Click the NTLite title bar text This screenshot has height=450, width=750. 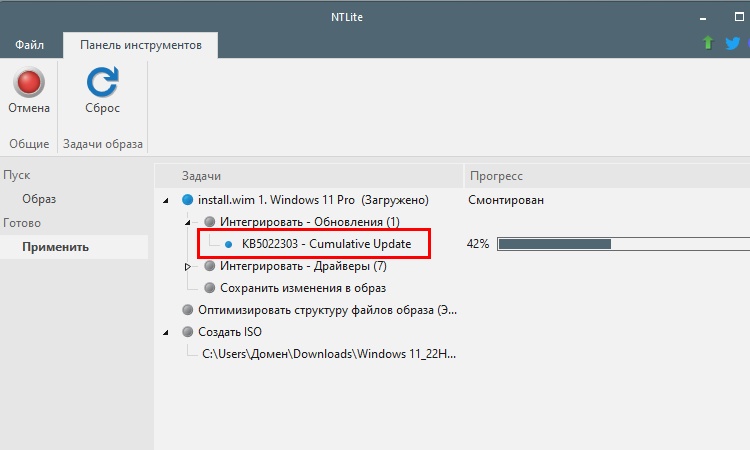coord(347,17)
